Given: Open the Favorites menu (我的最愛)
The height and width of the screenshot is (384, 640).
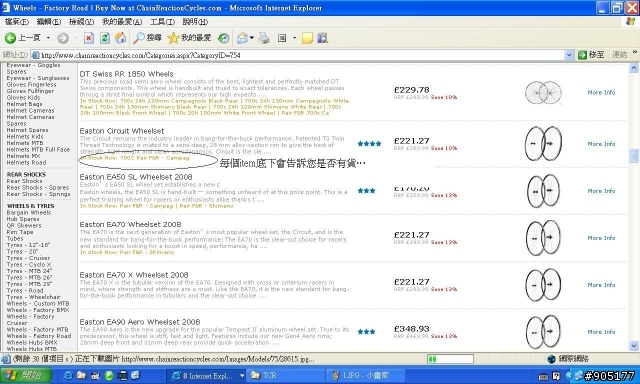Looking at the screenshot, I should click(x=122, y=22).
